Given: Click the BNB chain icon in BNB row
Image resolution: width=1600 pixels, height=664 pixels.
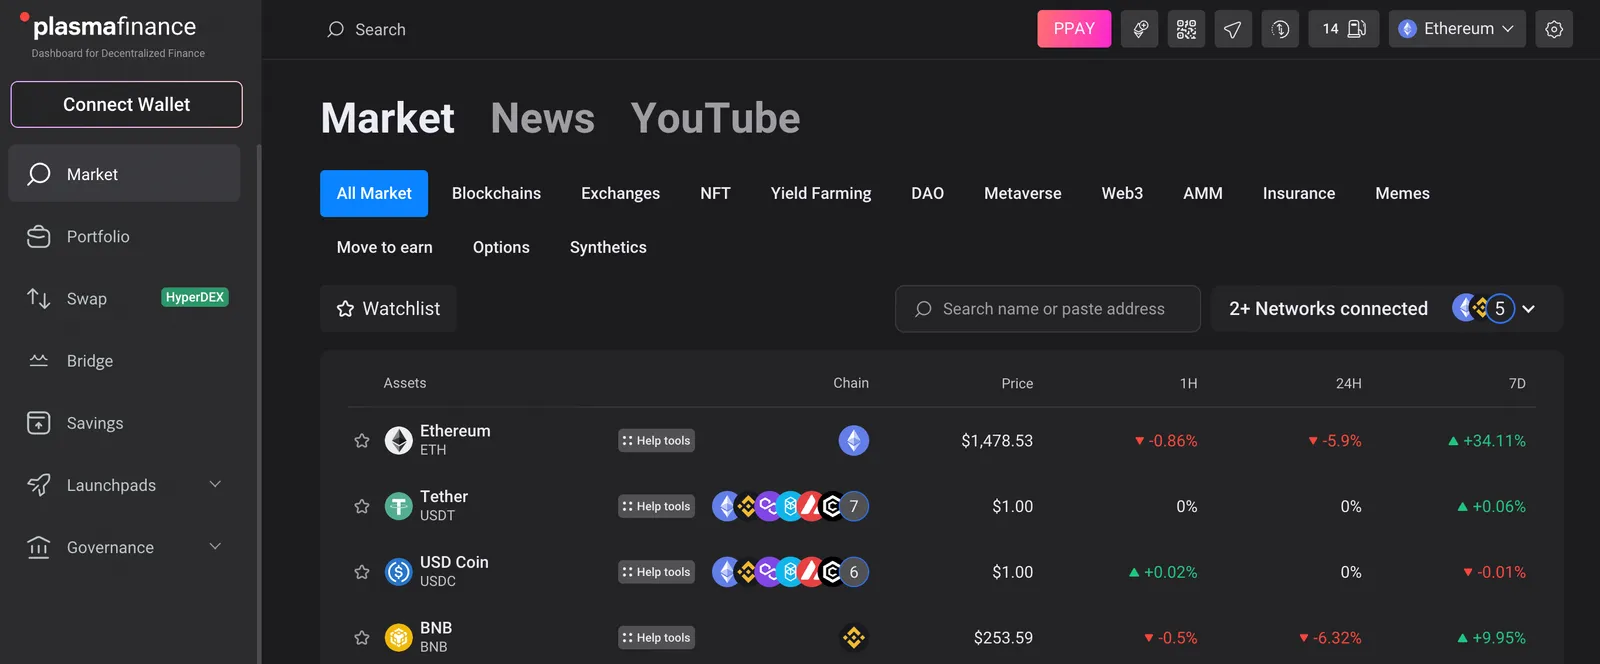Looking at the screenshot, I should (853, 637).
